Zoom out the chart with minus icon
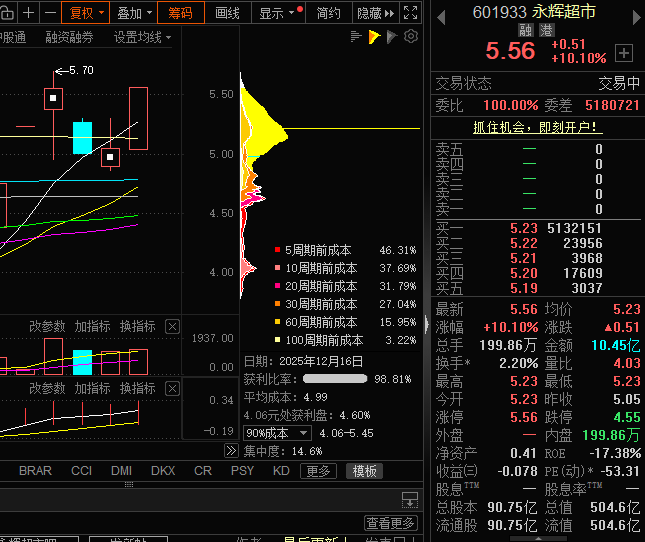Screen dimensions: 645x542 click(x=50, y=13)
